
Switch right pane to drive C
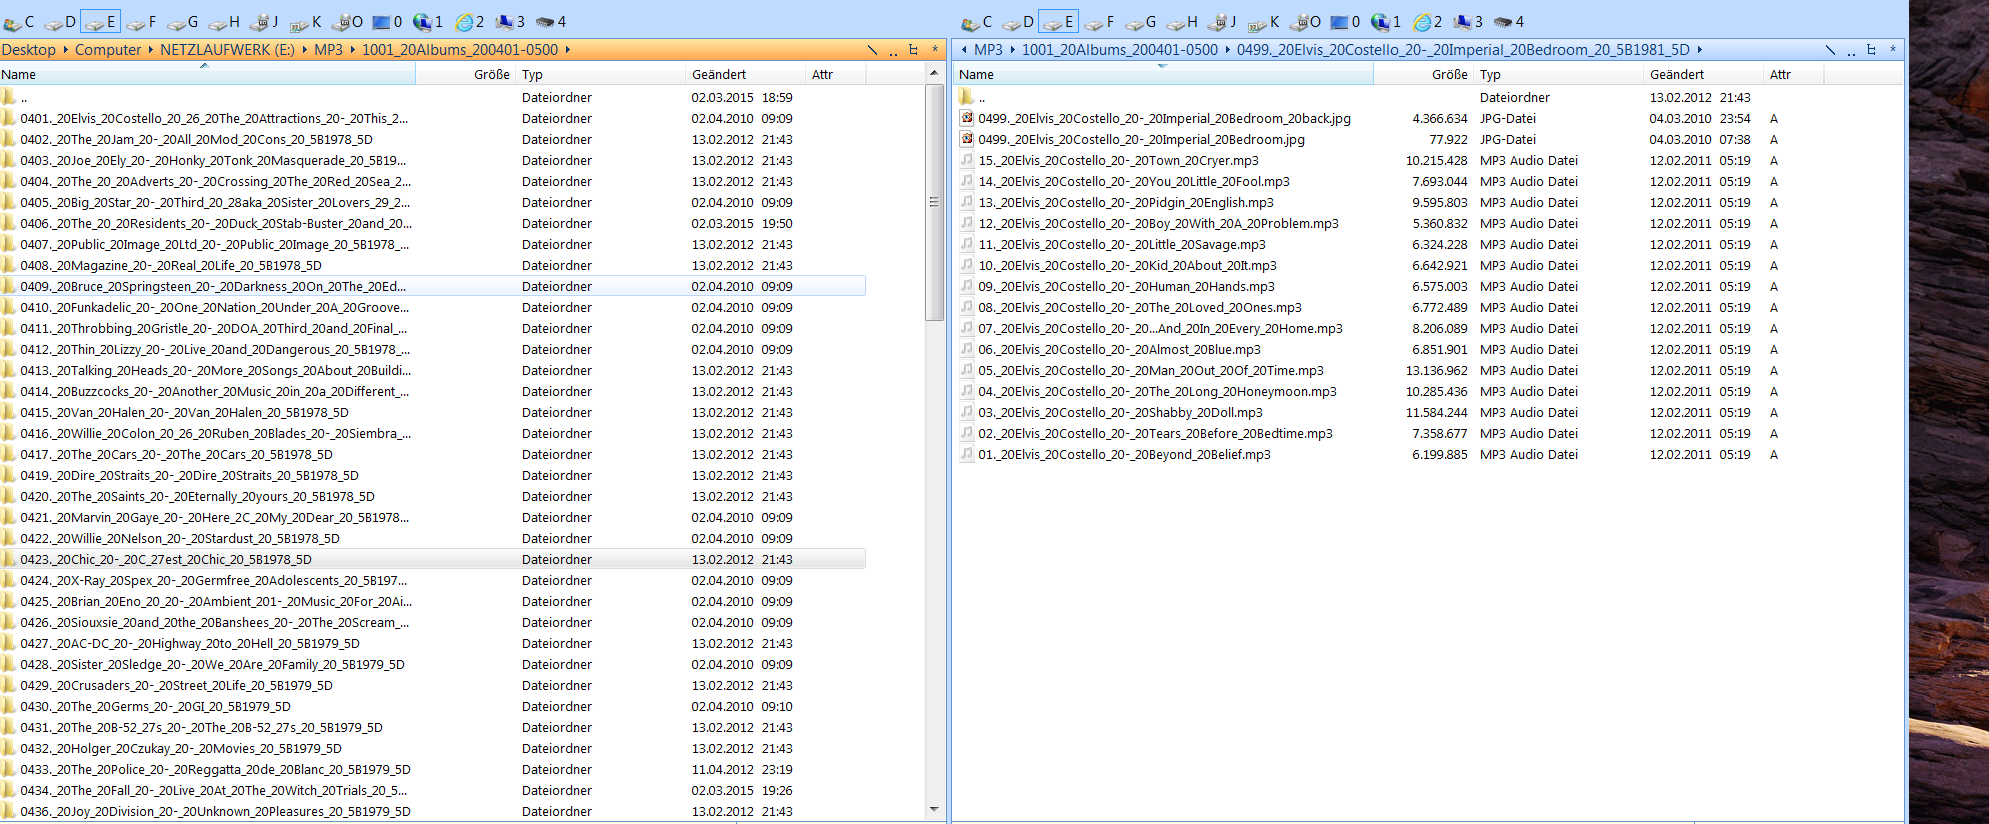(x=977, y=21)
